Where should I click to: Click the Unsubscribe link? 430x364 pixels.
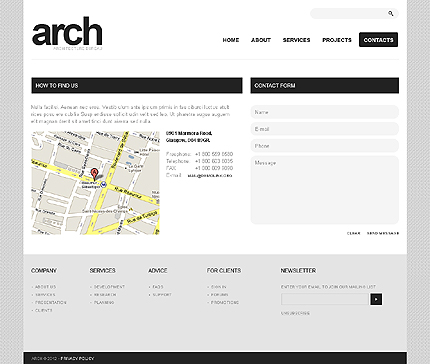pyautogui.click(x=295, y=313)
